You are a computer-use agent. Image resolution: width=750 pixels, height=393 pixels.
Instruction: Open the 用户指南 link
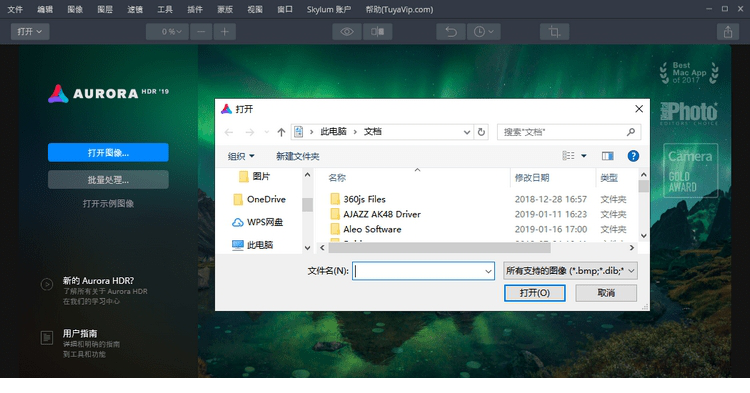pyautogui.click(x=80, y=333)
